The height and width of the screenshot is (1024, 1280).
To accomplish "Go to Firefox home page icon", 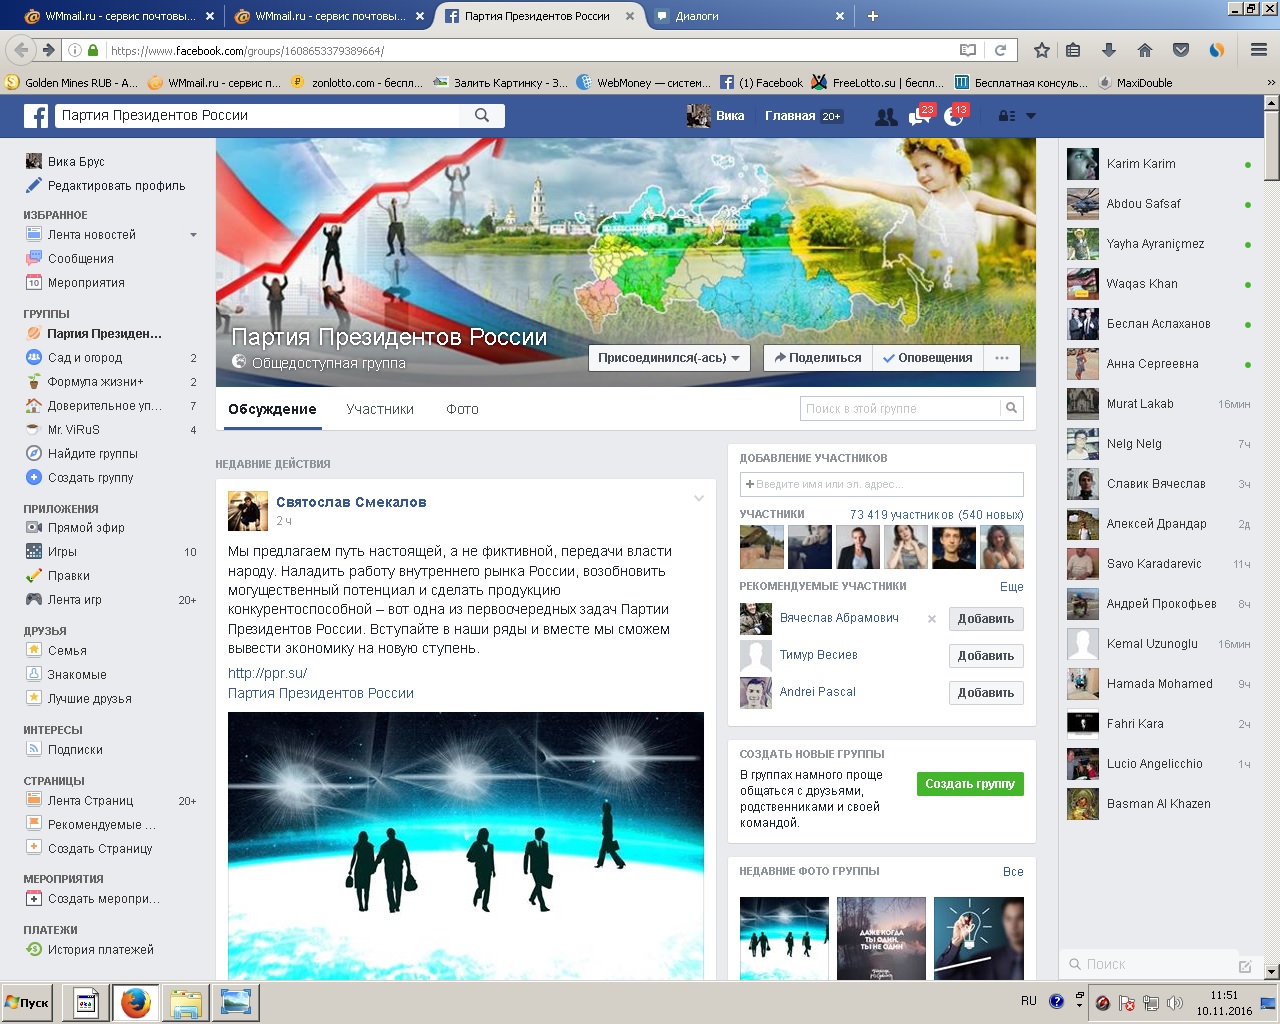I will tap(1145, 50).
